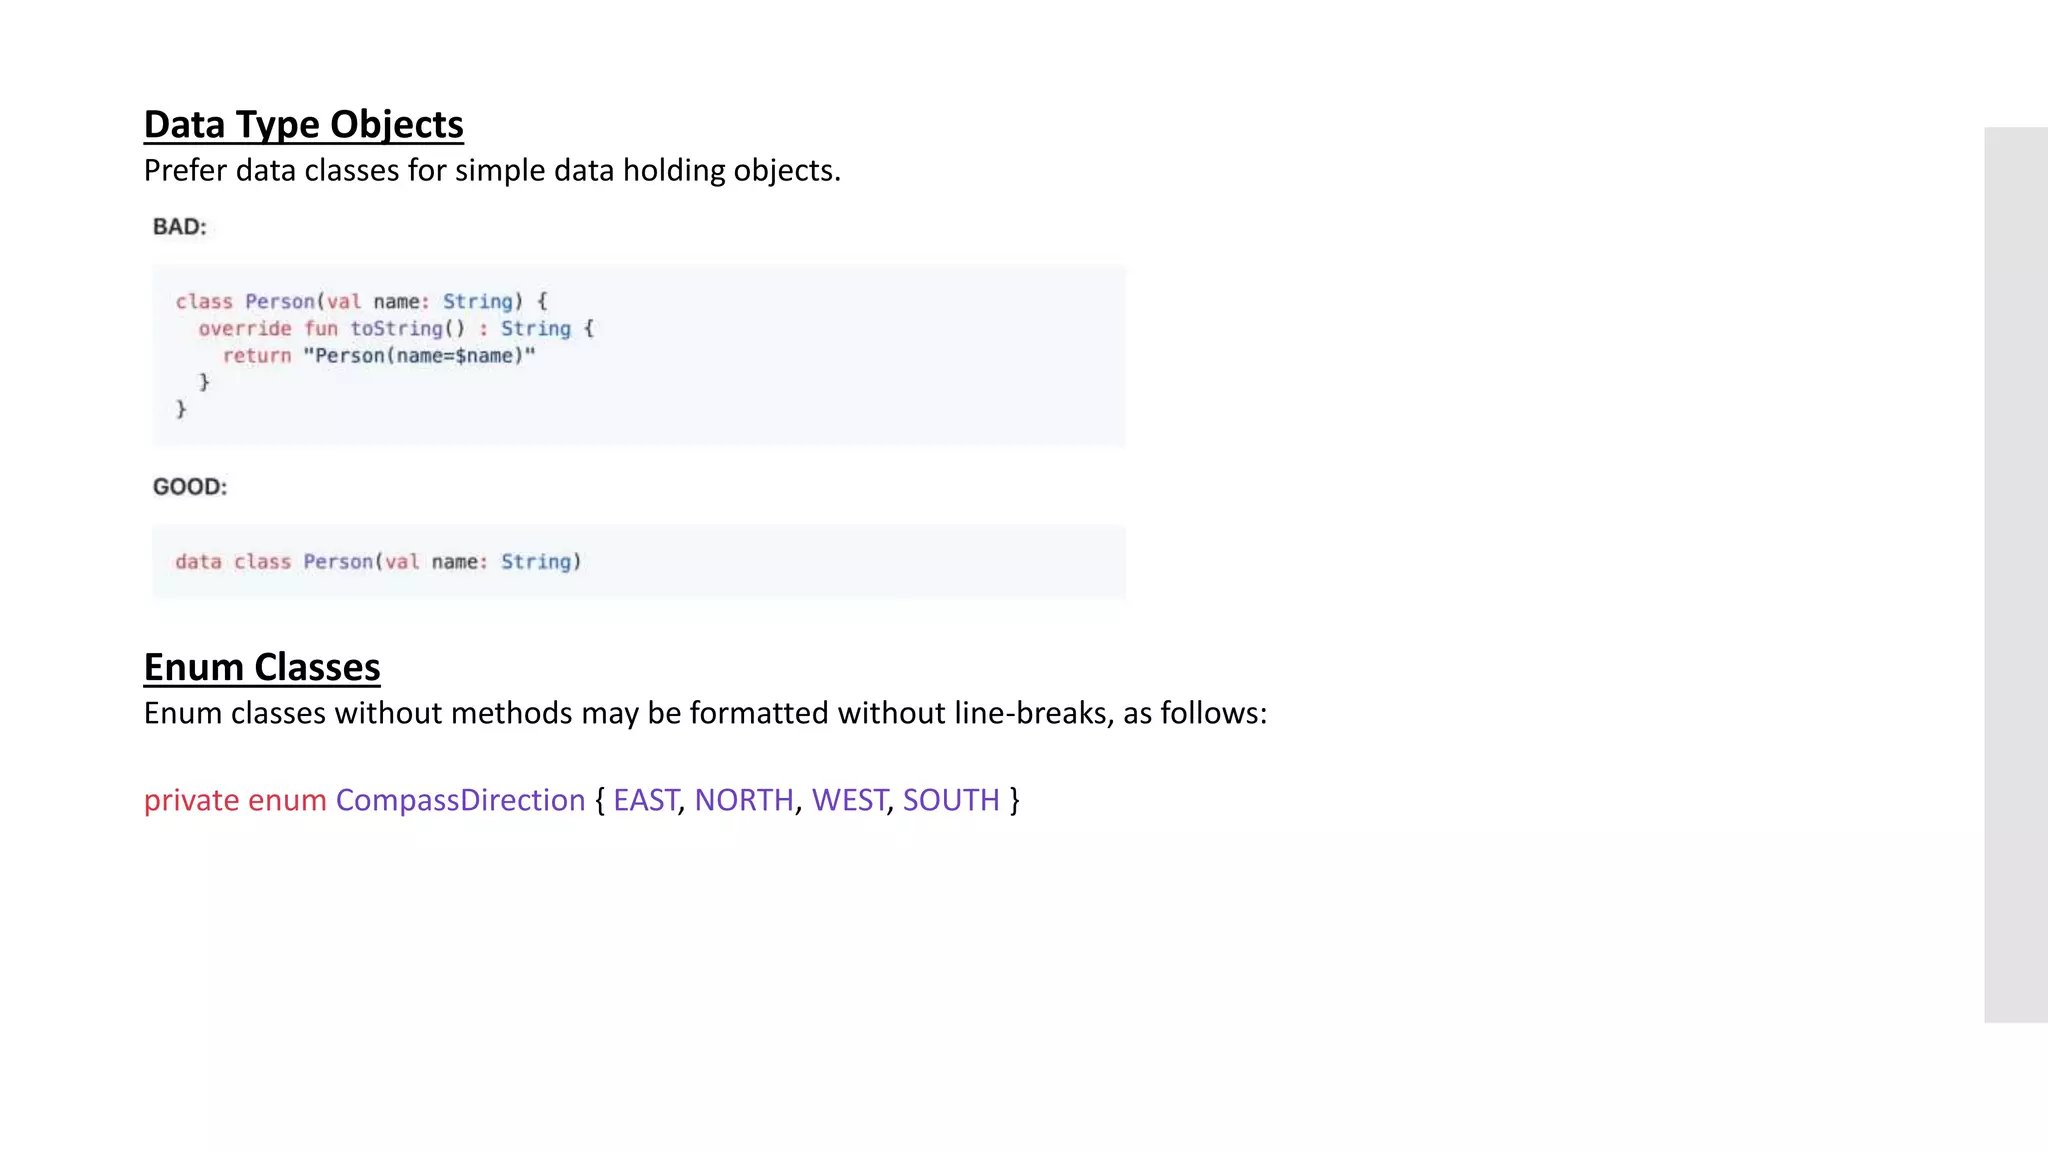Click the BAD: label
The width and height of the screenshot is (2048, 1152).
(180, 227)
